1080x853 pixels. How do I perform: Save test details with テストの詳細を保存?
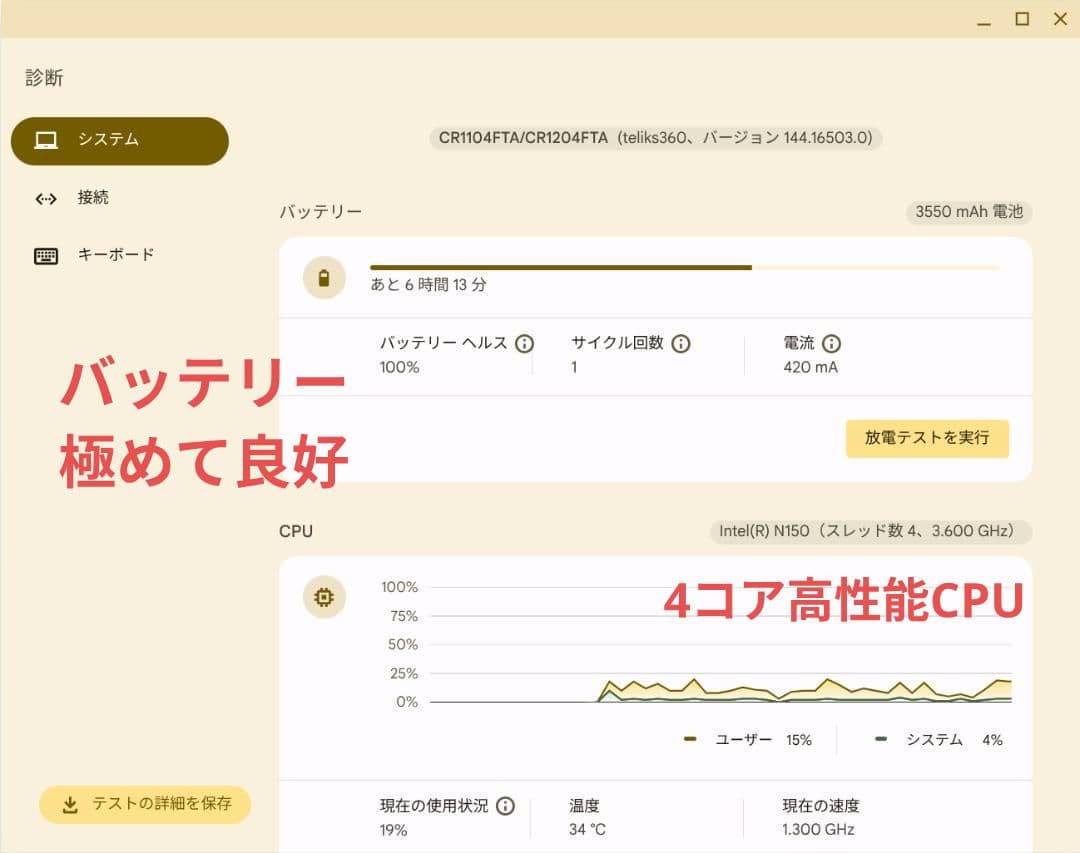coord(145,804)
